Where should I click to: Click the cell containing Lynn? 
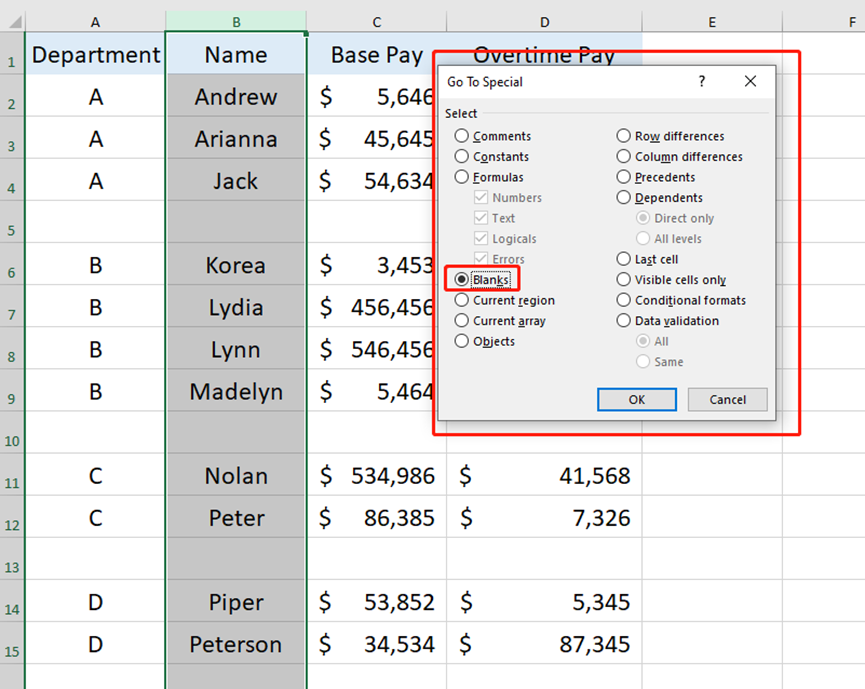pyautogui.click(x=236, y=349)
